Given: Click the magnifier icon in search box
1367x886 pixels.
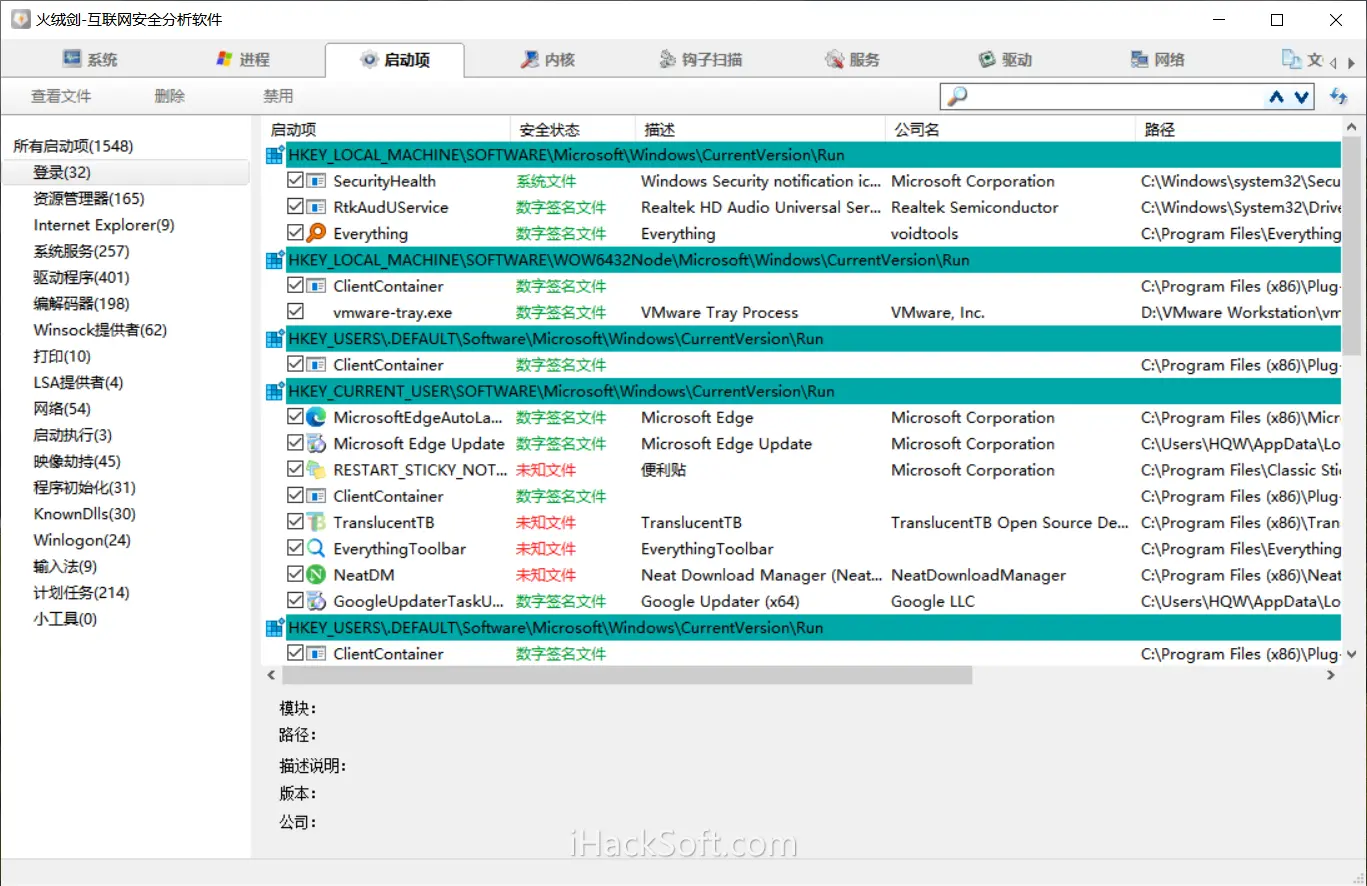Looking at the screenshot, I should [957, 96].
